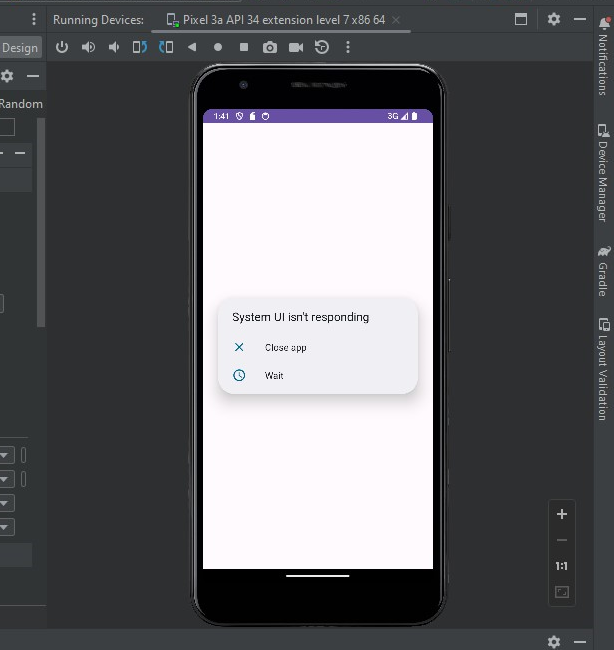Open emulator toolbar more options menu
The height and width of the screenshot is (650, 614).
[348, 47]
